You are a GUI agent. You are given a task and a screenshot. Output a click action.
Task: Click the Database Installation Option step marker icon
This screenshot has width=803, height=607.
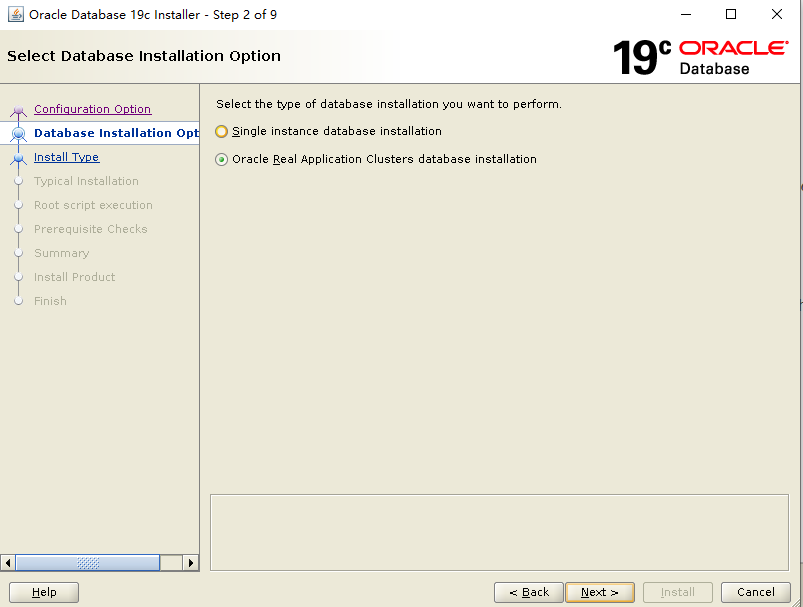(18, 133)
